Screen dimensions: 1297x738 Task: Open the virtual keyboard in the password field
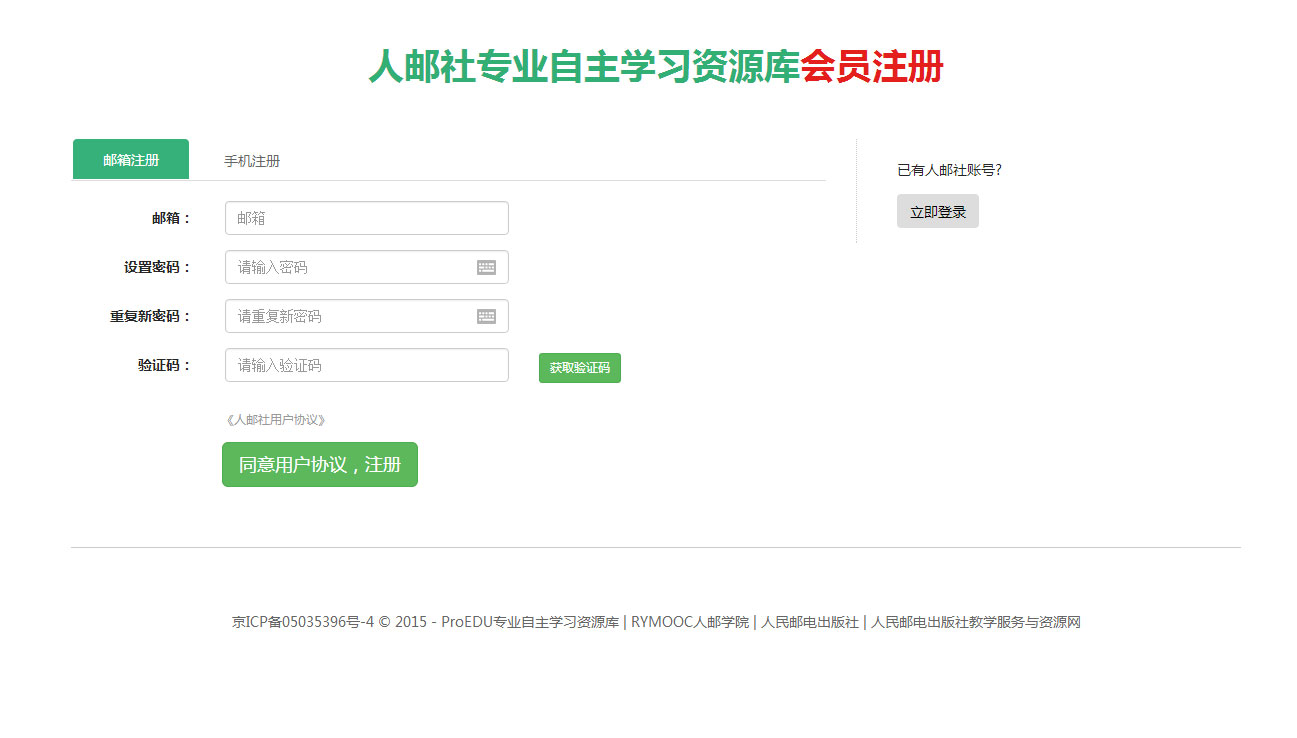point(486,267)
